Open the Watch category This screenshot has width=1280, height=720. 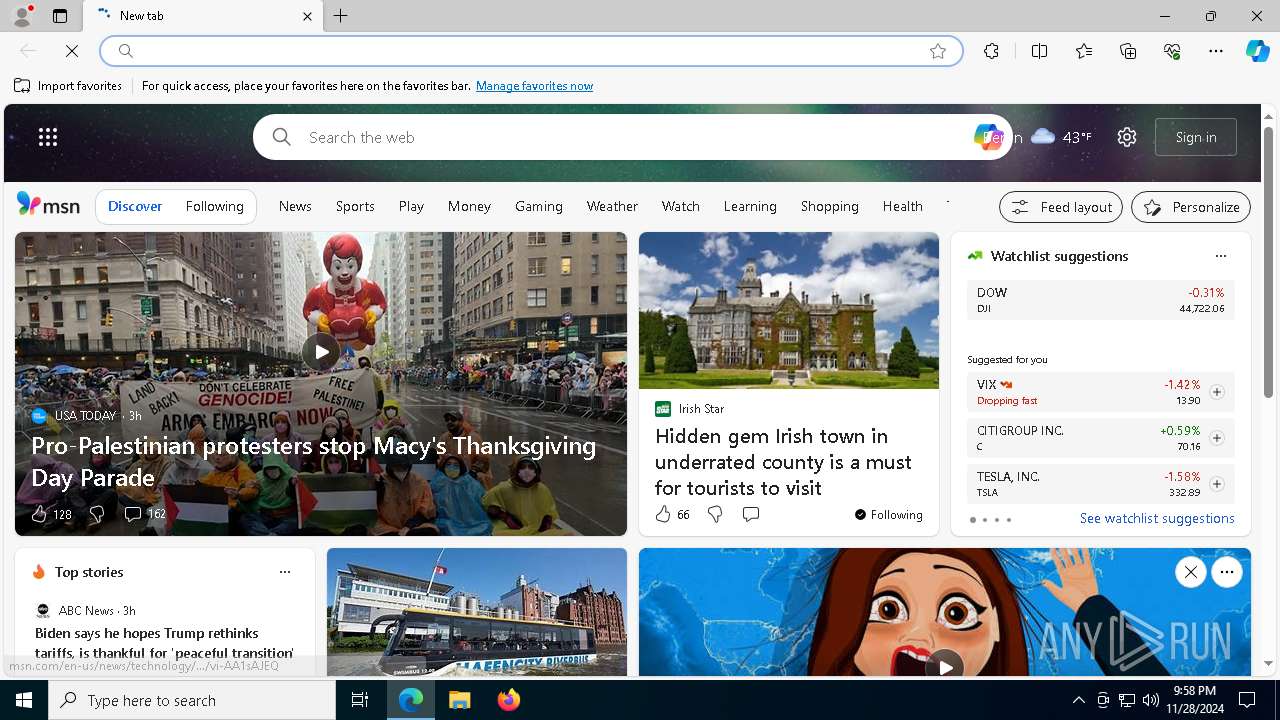(681, 206)
